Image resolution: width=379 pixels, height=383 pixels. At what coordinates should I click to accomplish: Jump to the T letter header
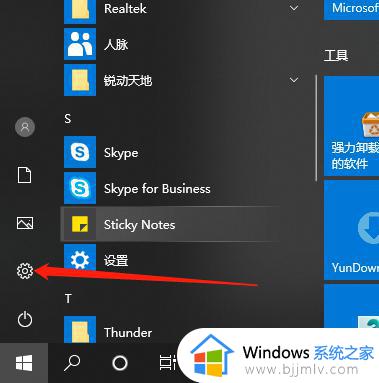click(68, 298)
